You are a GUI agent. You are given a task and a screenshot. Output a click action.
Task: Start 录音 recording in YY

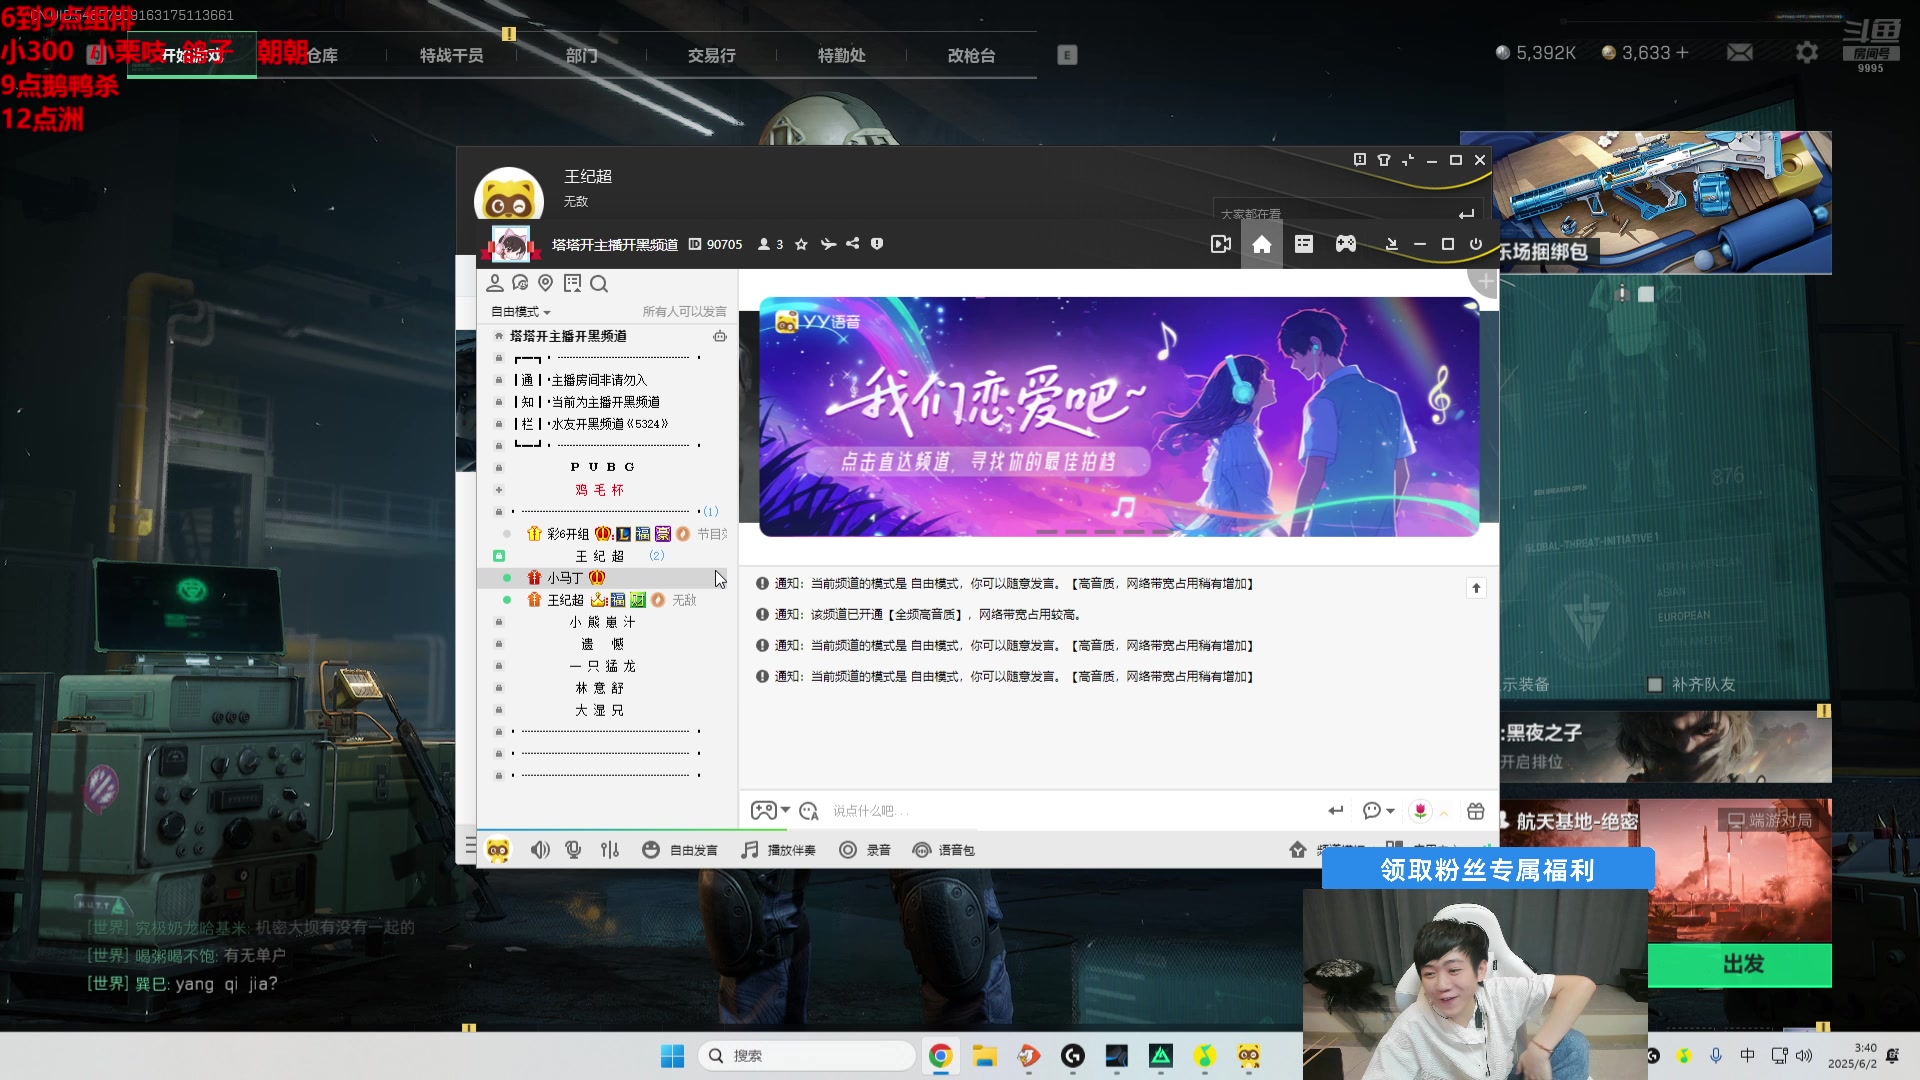click(864, 850)
